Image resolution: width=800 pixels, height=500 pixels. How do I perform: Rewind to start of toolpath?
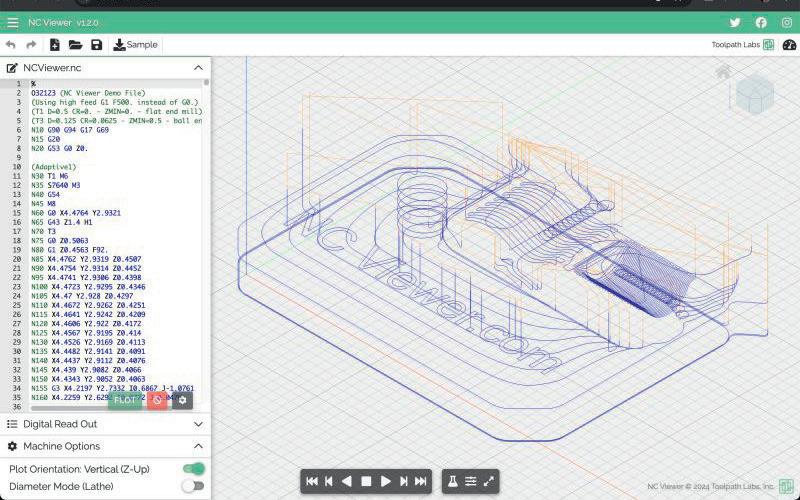[312, 481]
